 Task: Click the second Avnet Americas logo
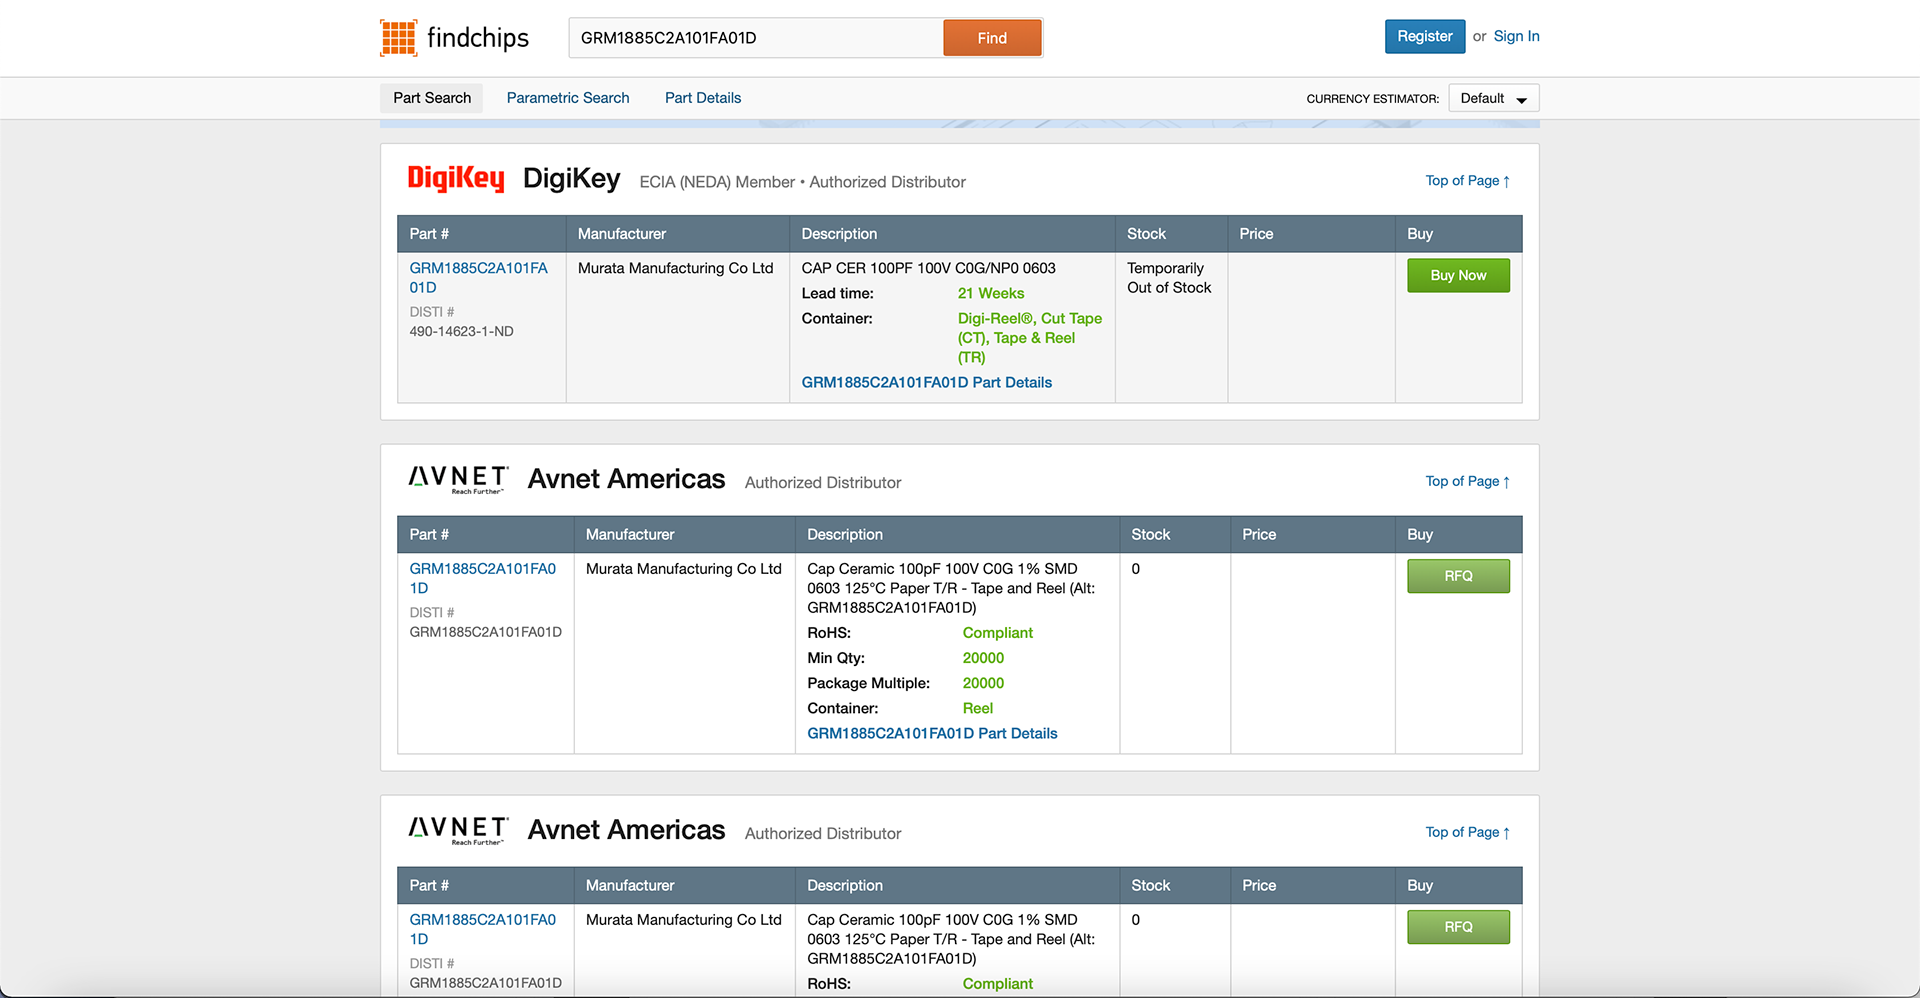(458, 830)
